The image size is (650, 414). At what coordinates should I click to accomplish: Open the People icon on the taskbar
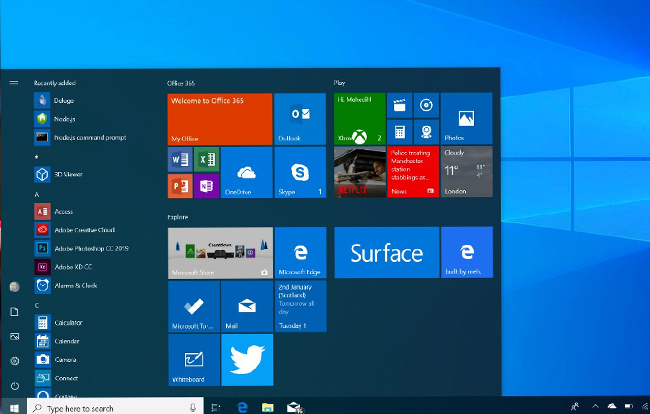click(575, 407)
